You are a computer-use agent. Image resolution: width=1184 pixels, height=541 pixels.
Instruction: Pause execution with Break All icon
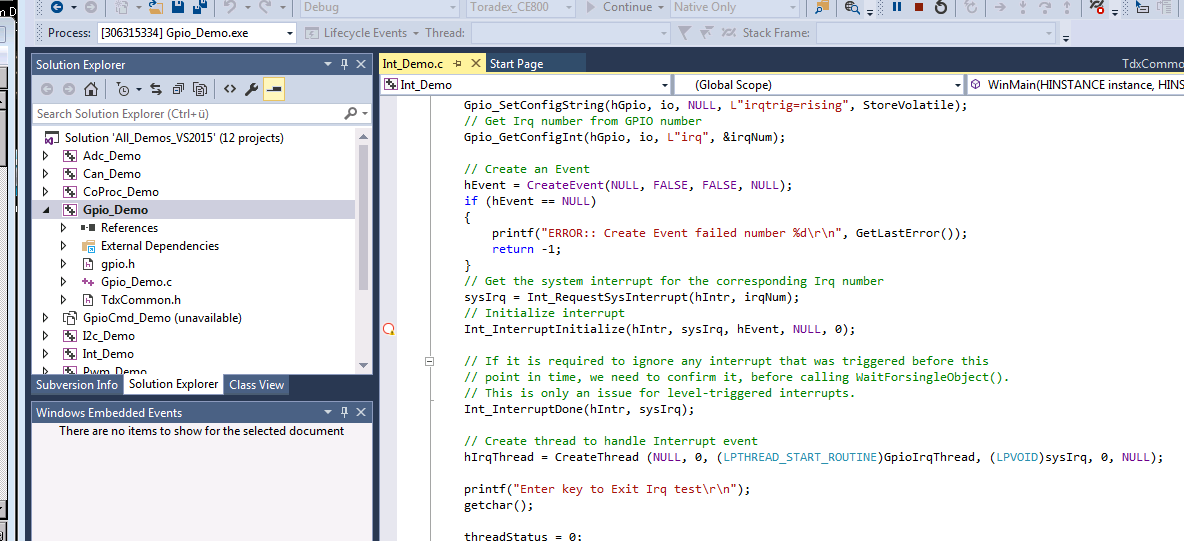pos(896,8)
